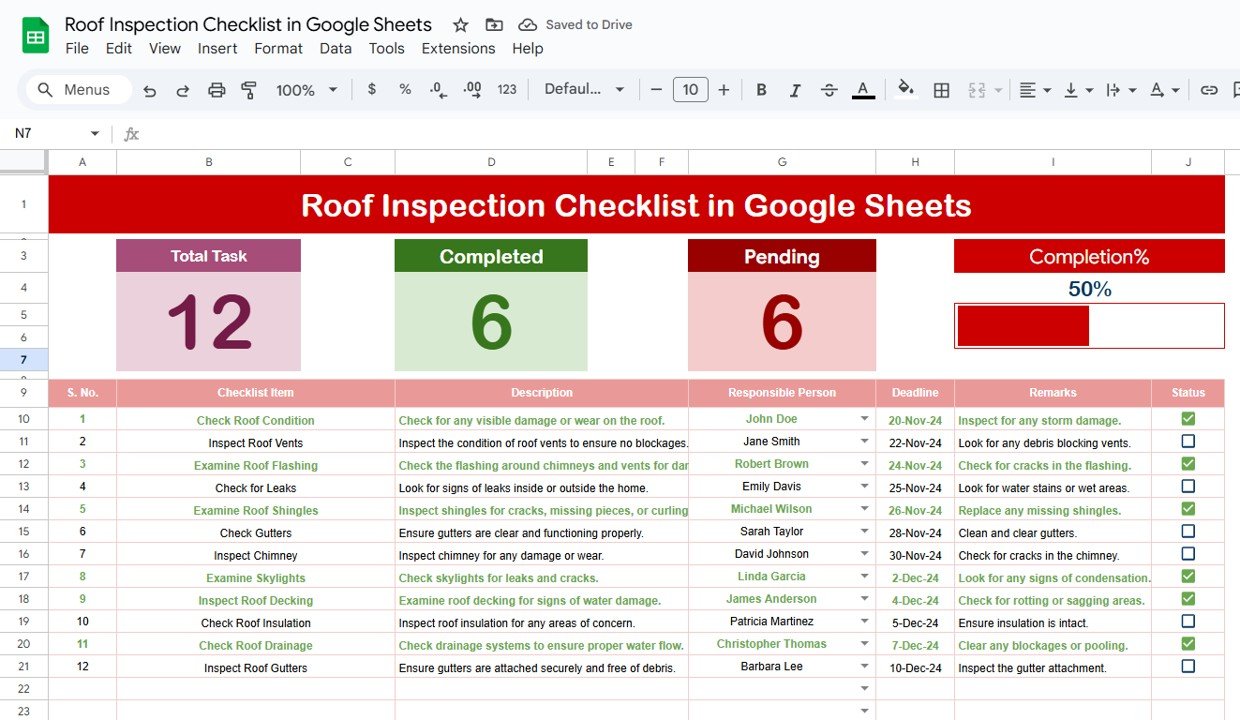Viewport: 1240px width, 720px height.
Task: Open the name box dropdown arrow
Action: tap(95, 133)
